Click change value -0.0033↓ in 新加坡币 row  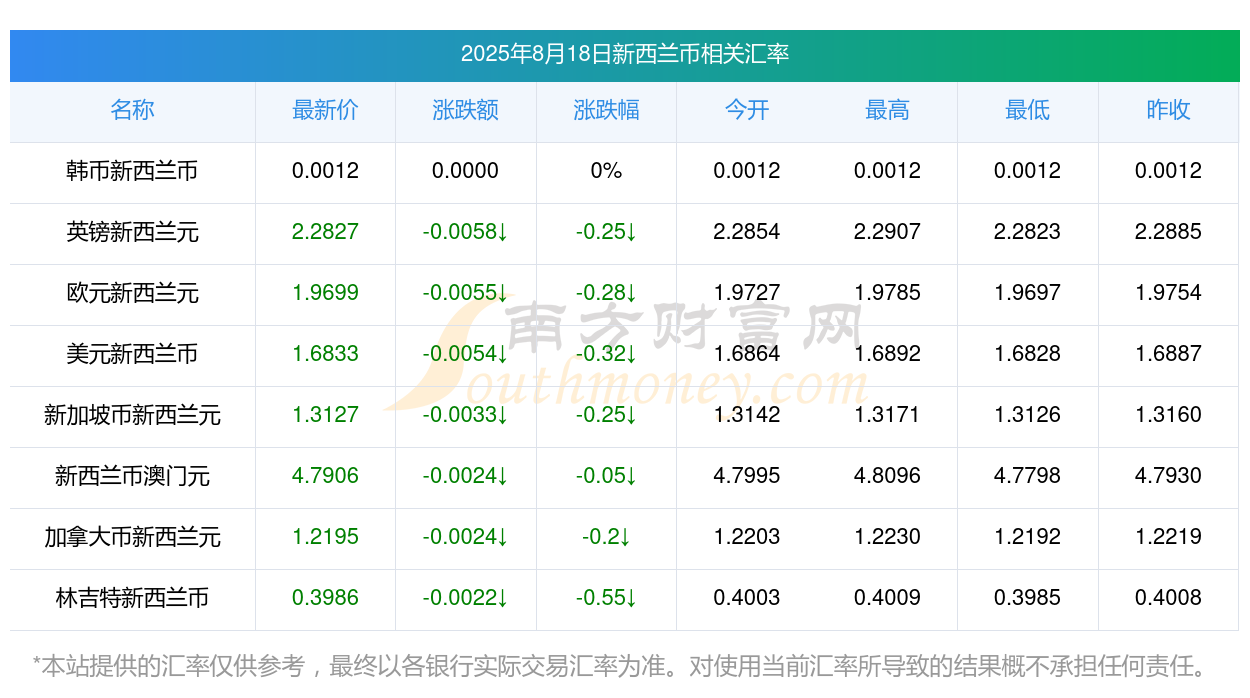click(x=465, y=415)
